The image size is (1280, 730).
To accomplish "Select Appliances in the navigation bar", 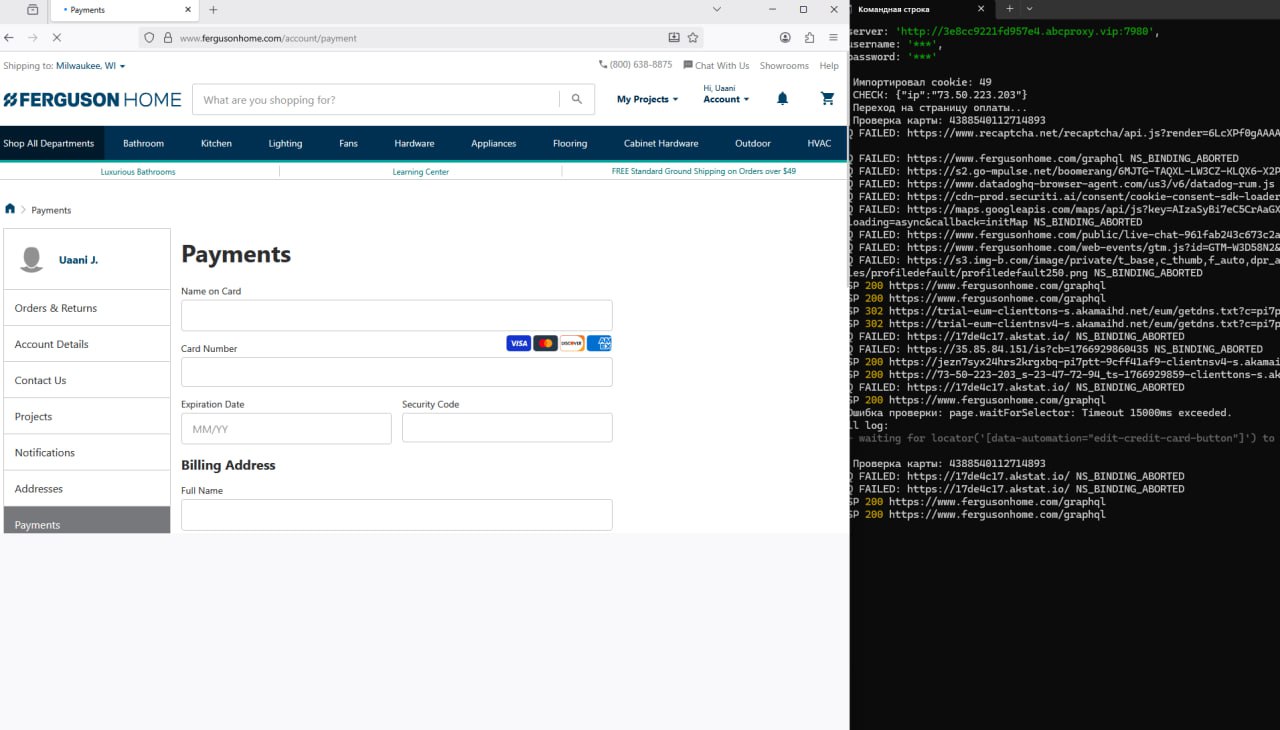I will (x=494, y=143).
